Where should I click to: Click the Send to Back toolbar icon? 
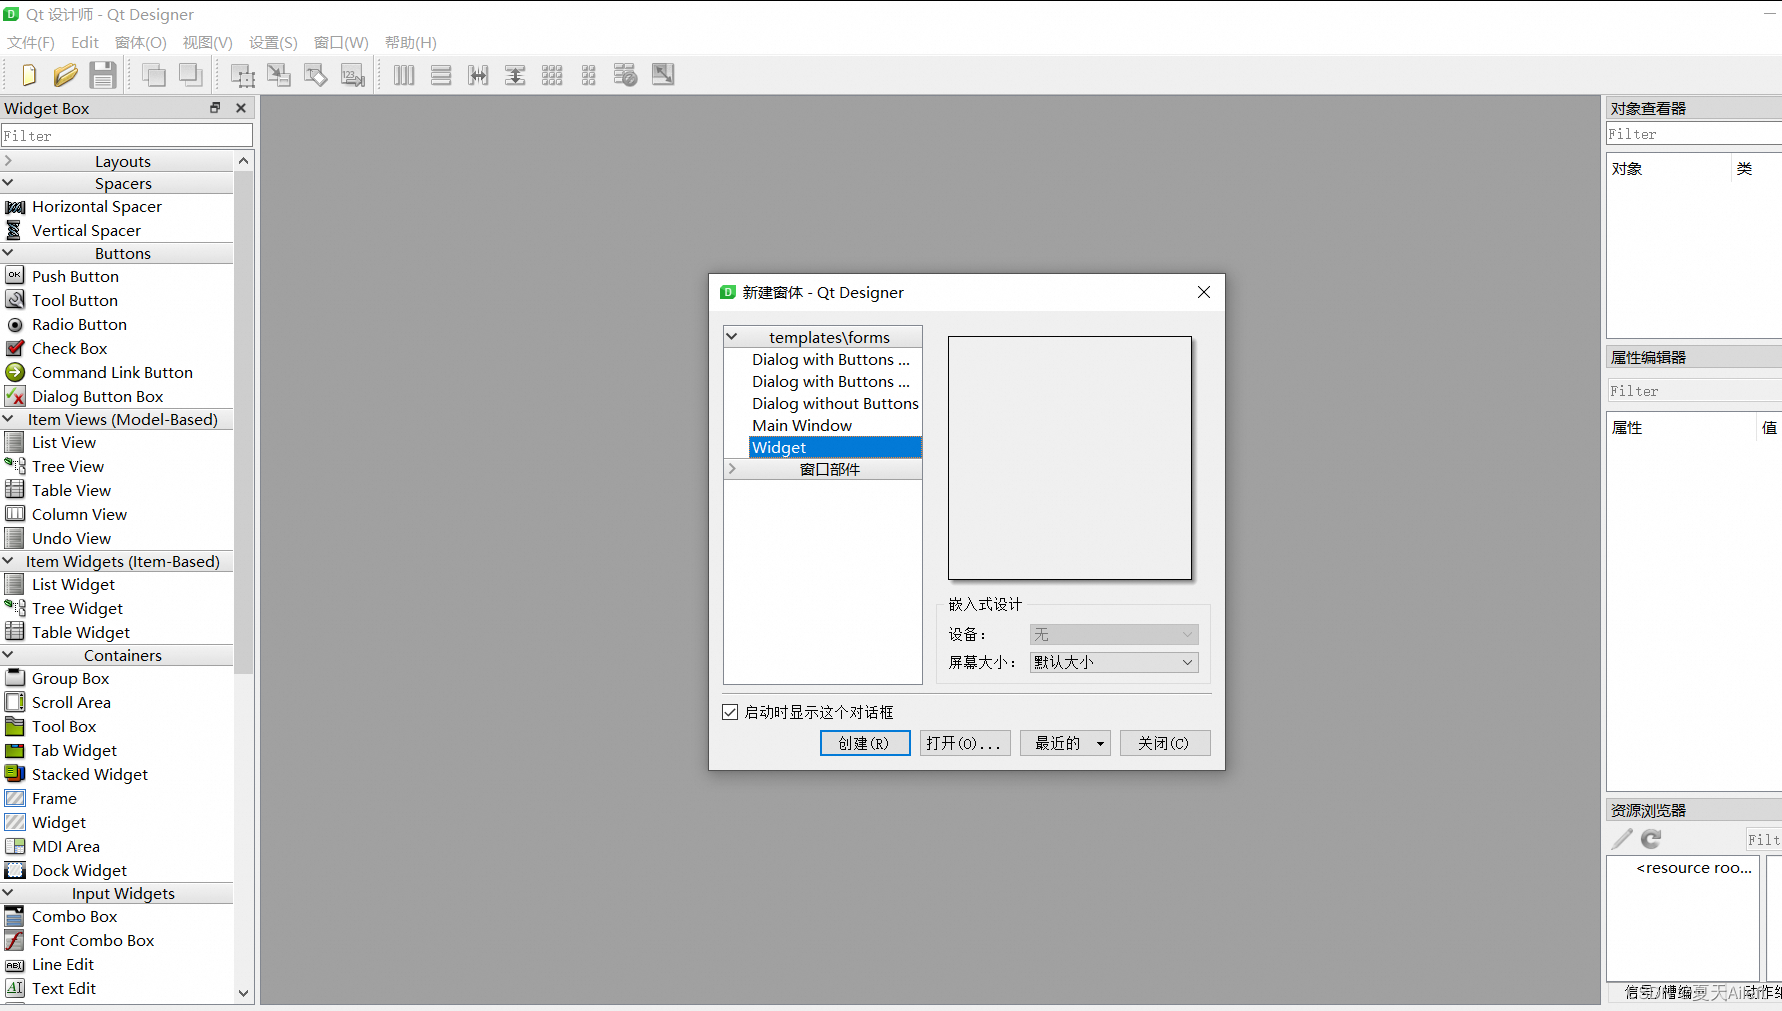[x=153, y=75]
